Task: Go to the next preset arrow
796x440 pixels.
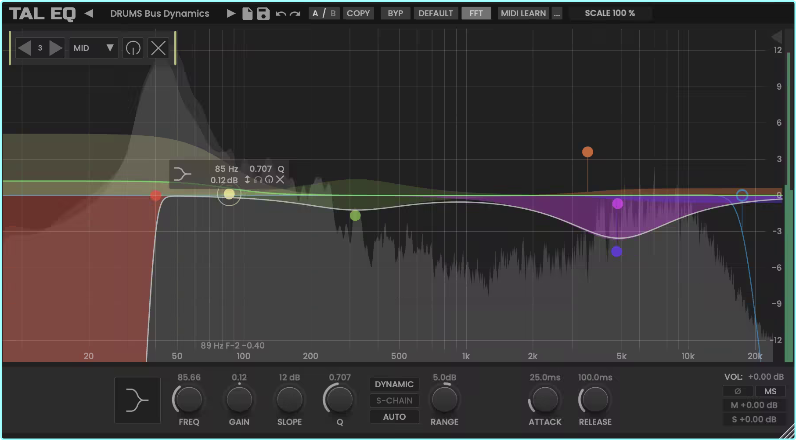Action: 231,14
